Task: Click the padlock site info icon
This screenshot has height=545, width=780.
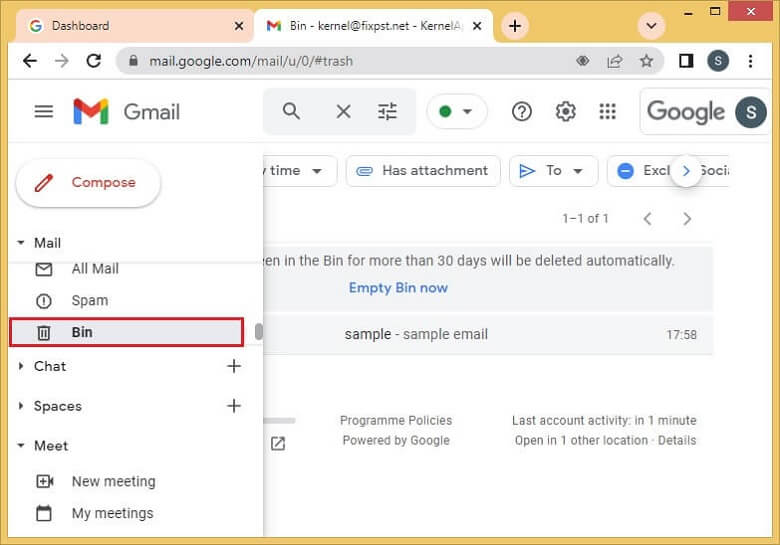Action: coord(133,61)
